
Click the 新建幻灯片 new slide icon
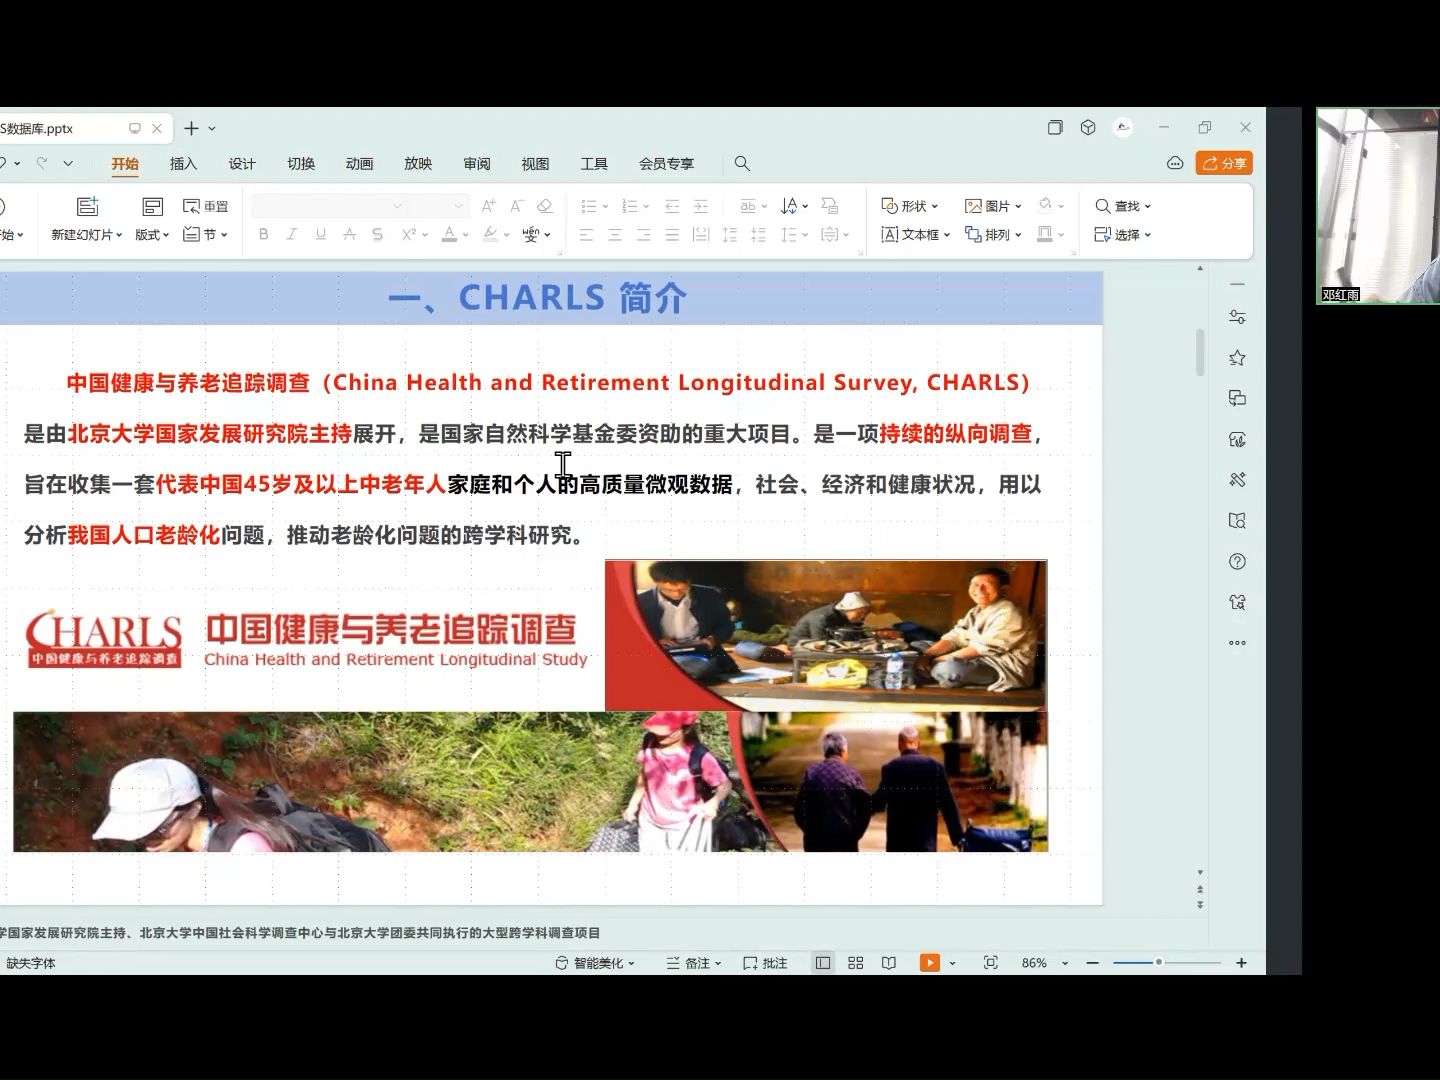87,206
